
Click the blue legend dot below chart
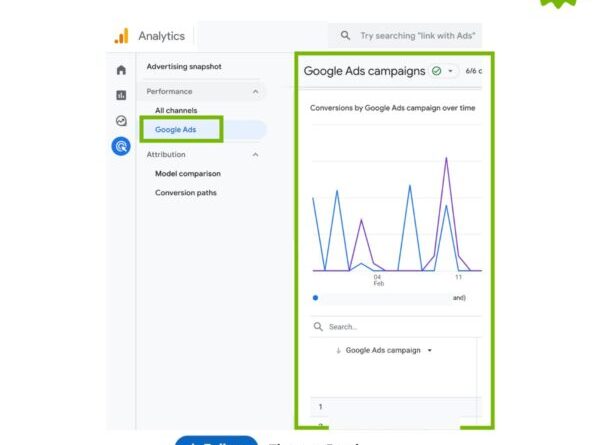pos(315,298)
